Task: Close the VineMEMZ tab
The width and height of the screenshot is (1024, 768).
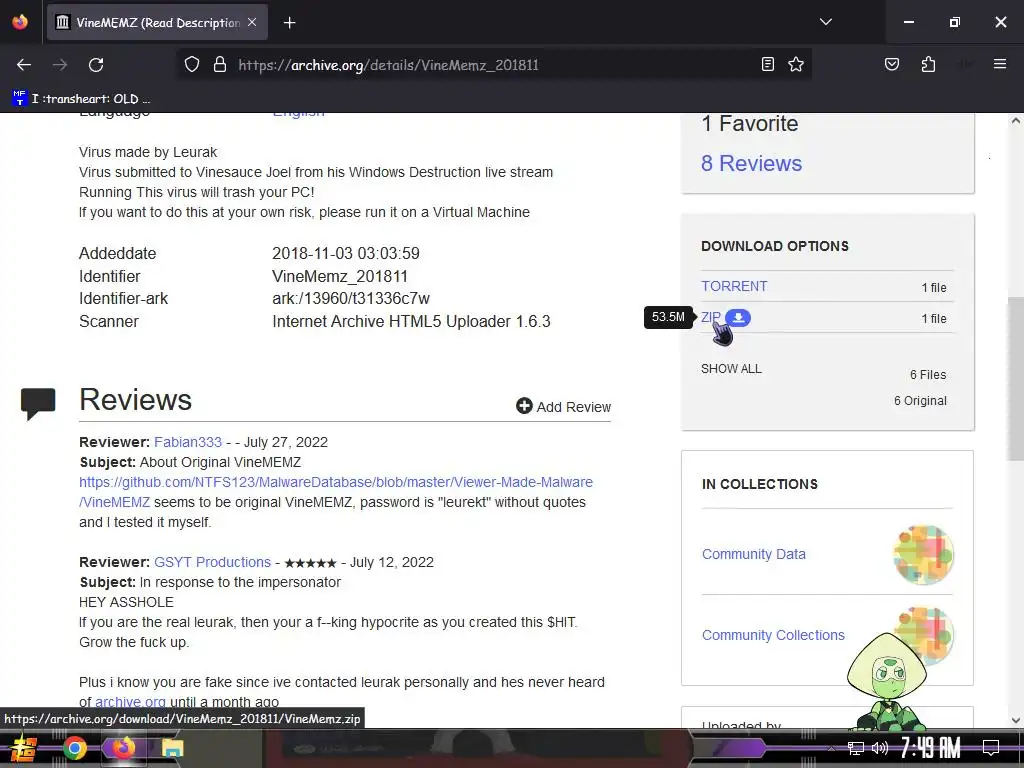Action: (252, 22)
